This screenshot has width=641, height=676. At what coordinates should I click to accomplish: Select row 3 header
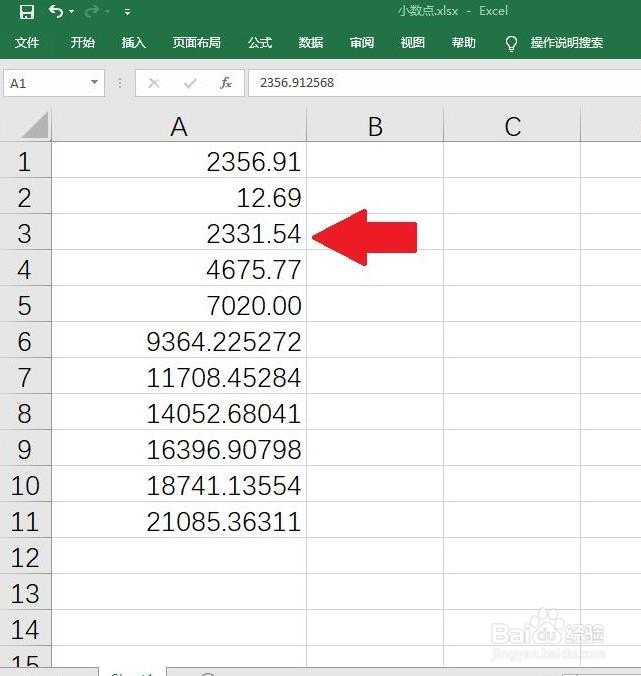[x=25, y=234]
